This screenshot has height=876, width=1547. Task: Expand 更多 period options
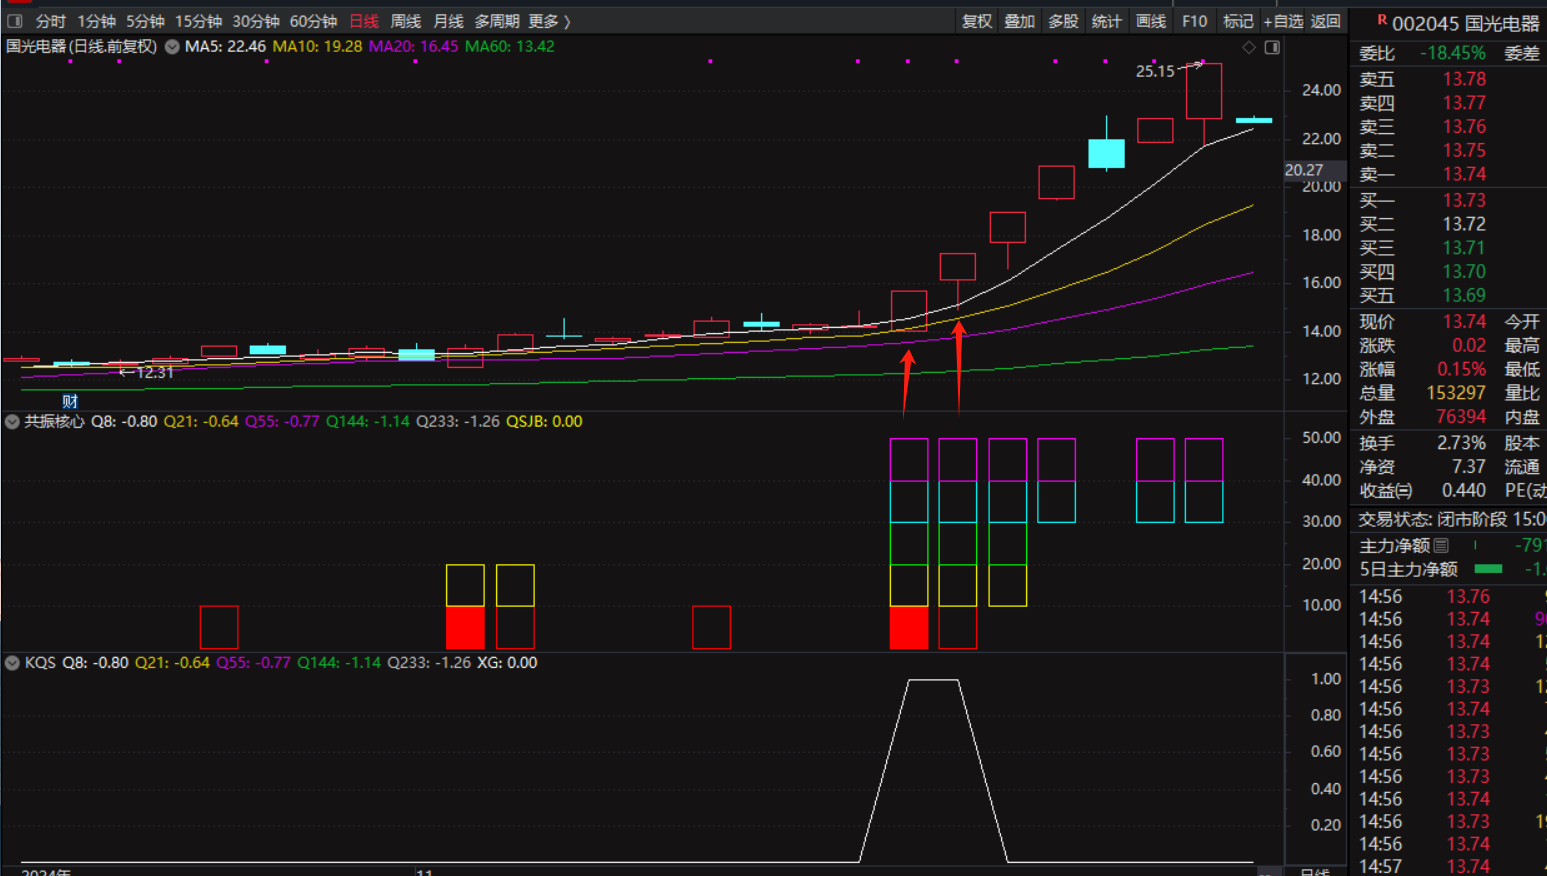tap(549, 21)
